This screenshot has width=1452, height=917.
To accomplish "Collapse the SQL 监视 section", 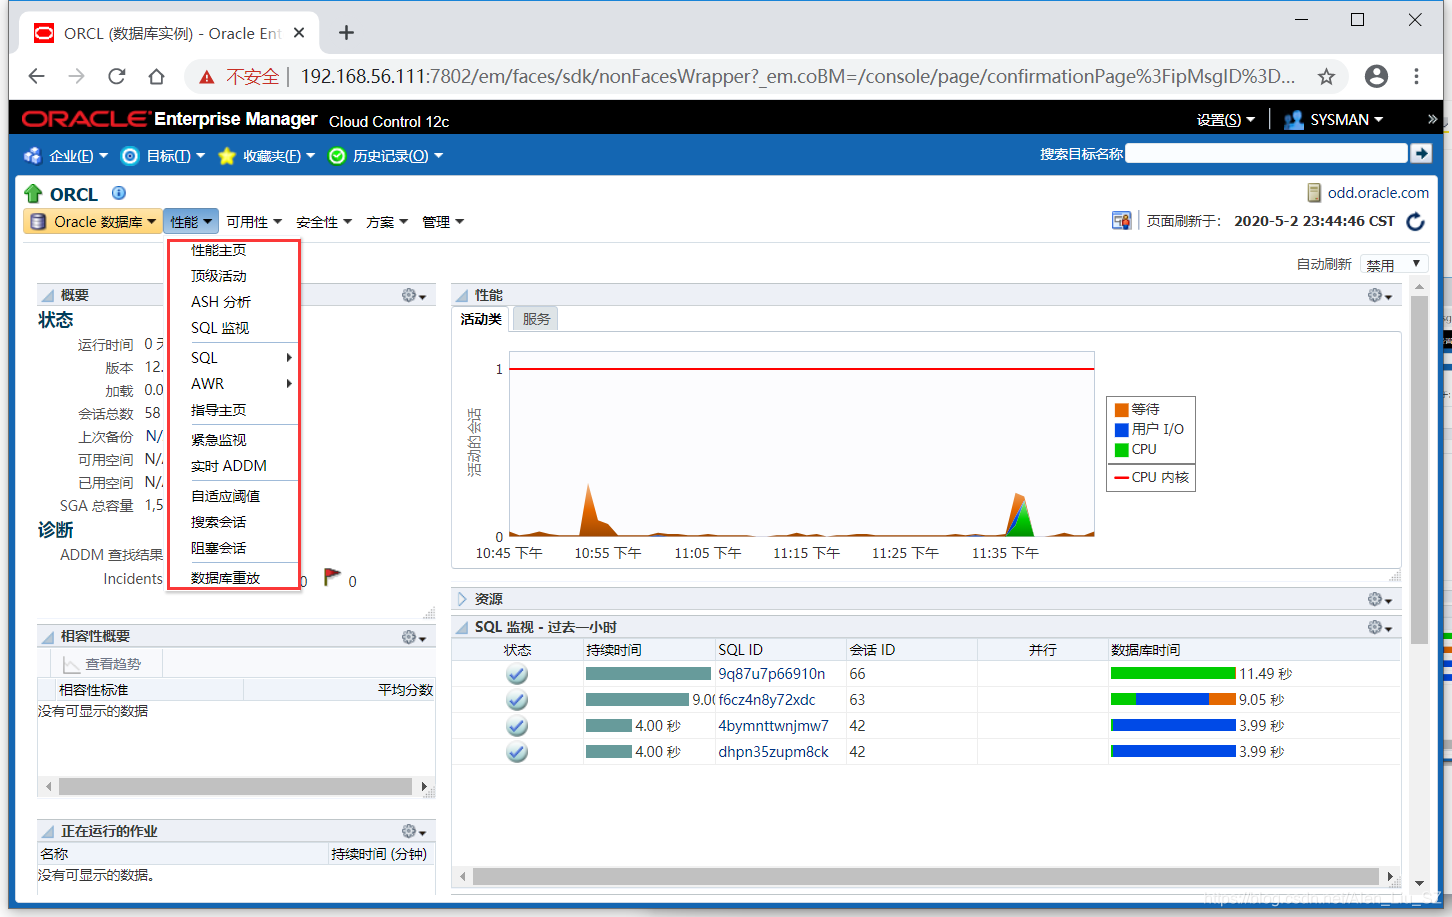I will pos(462,627).
